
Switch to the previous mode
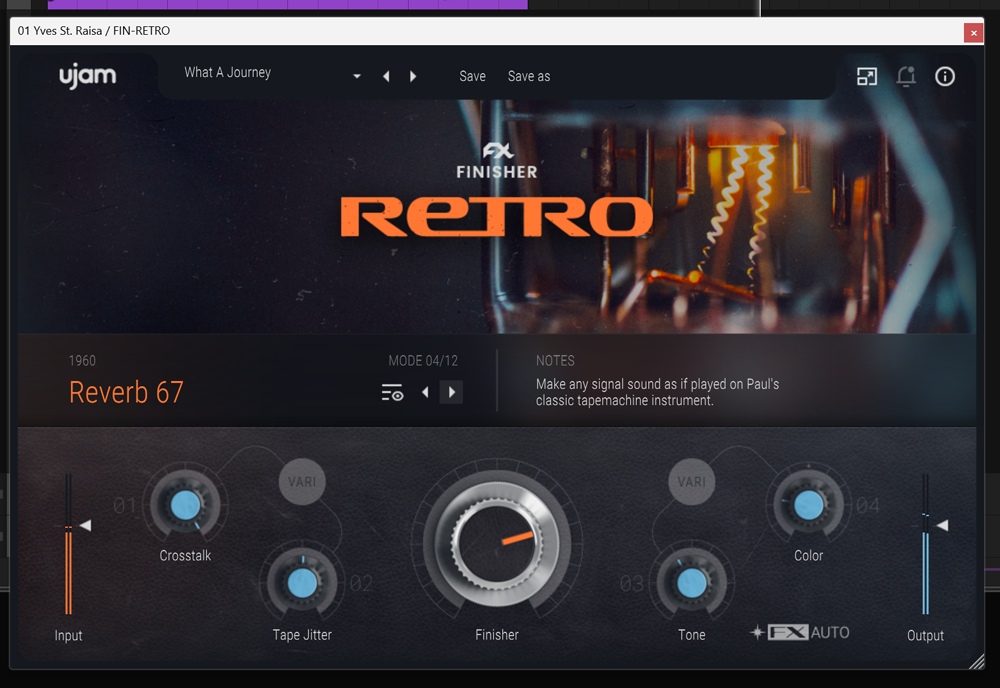pyautogui.click(x=425, y=392)
